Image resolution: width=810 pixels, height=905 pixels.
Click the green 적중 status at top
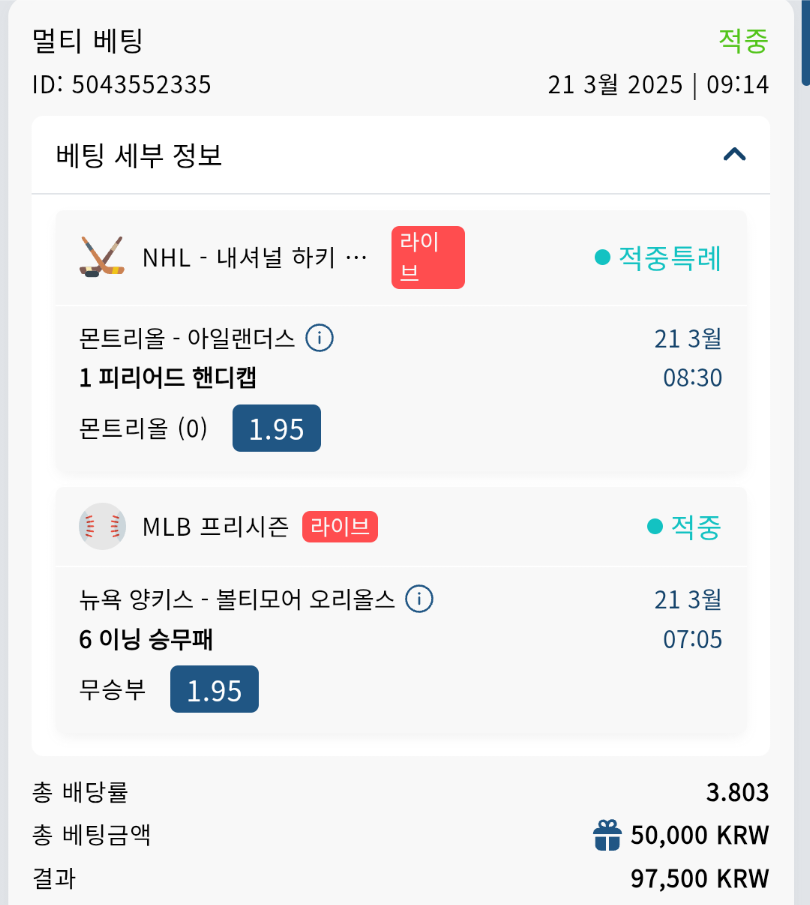coord(743,41)
